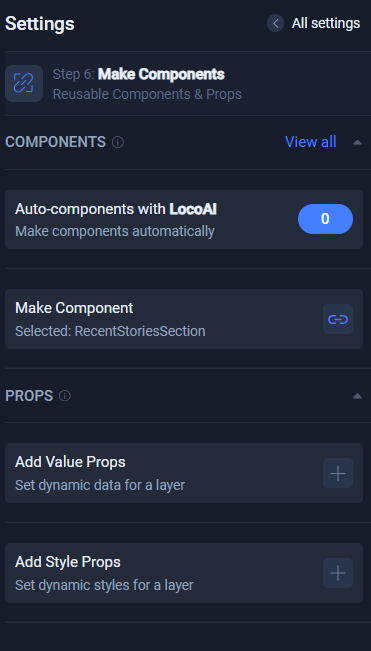This screenshot has height=651, width=371.
Task: Click the PROPS info icon
Action: (65, 396)
